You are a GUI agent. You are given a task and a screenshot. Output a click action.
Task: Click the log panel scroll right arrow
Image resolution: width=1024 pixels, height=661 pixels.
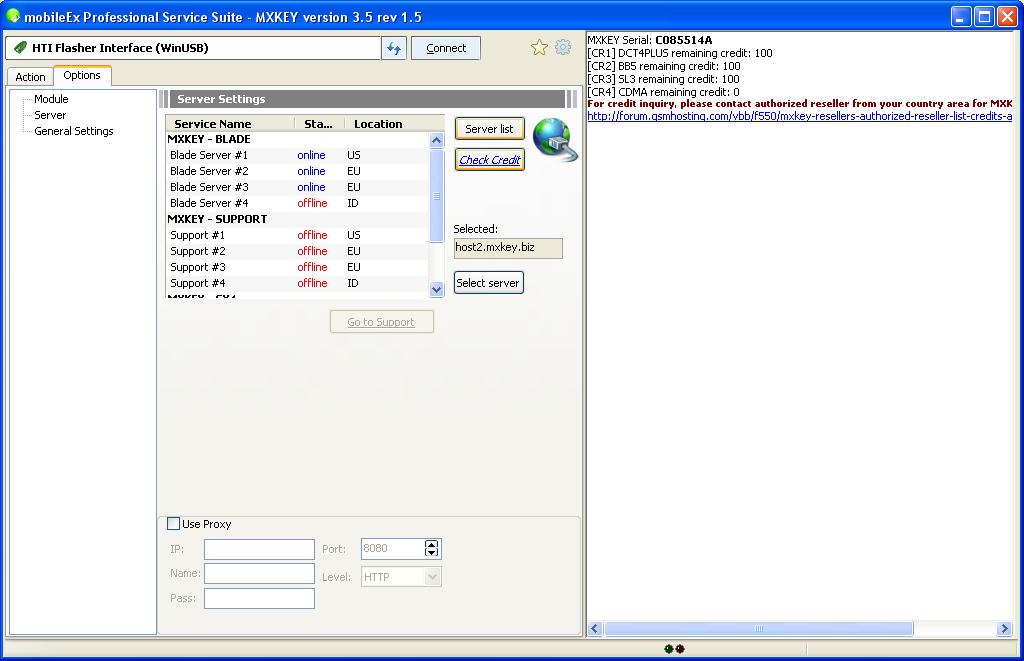(x=1004, y=629)
